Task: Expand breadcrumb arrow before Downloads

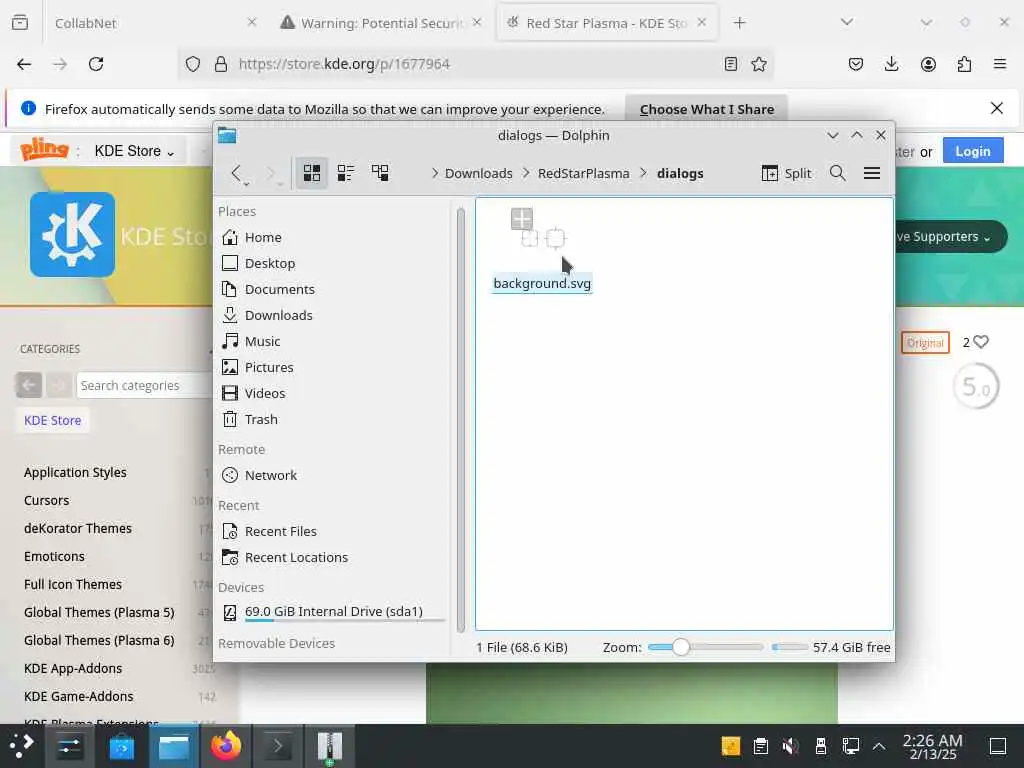Action: tap(434, 173)
